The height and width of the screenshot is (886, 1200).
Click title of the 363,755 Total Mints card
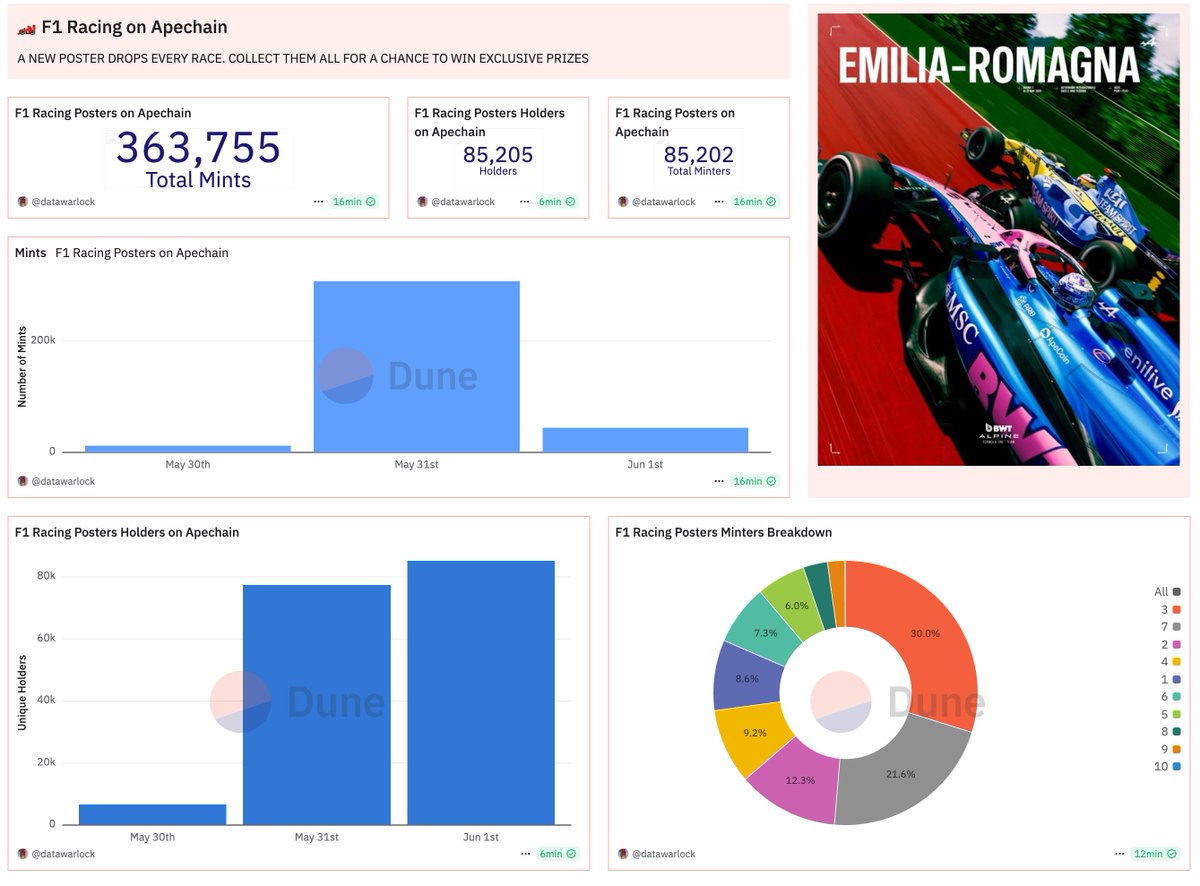coord(103,113)
